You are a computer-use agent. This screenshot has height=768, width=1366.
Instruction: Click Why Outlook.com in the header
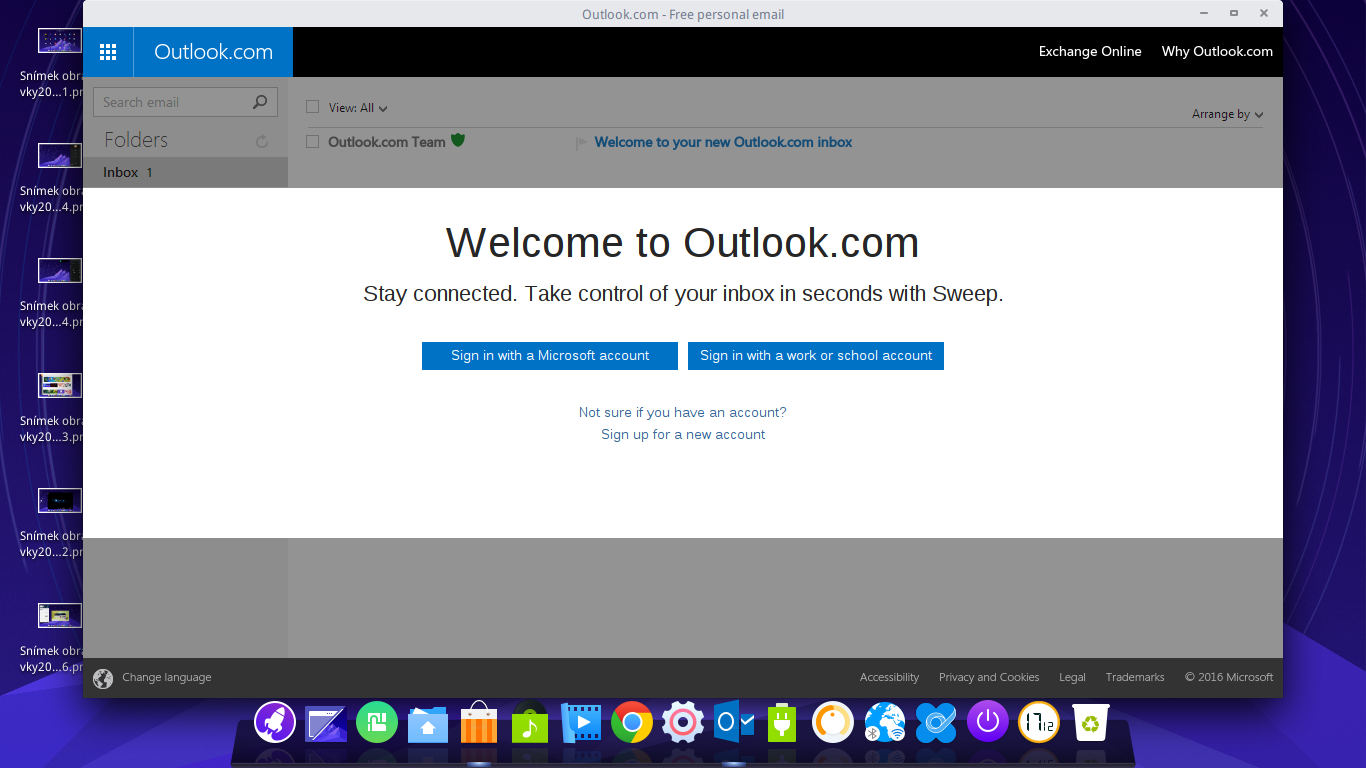[1217, 52]
